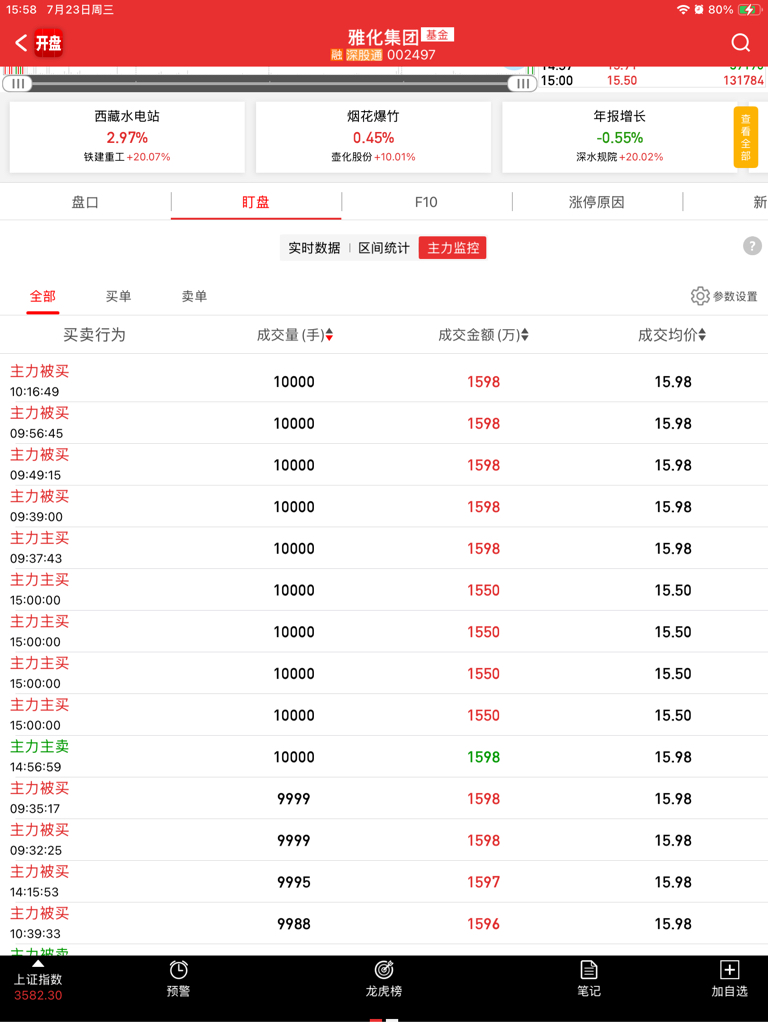Tap 铁建重工 +20.07% leader stock
768x1024 pixels.
[x=127, y=157]
